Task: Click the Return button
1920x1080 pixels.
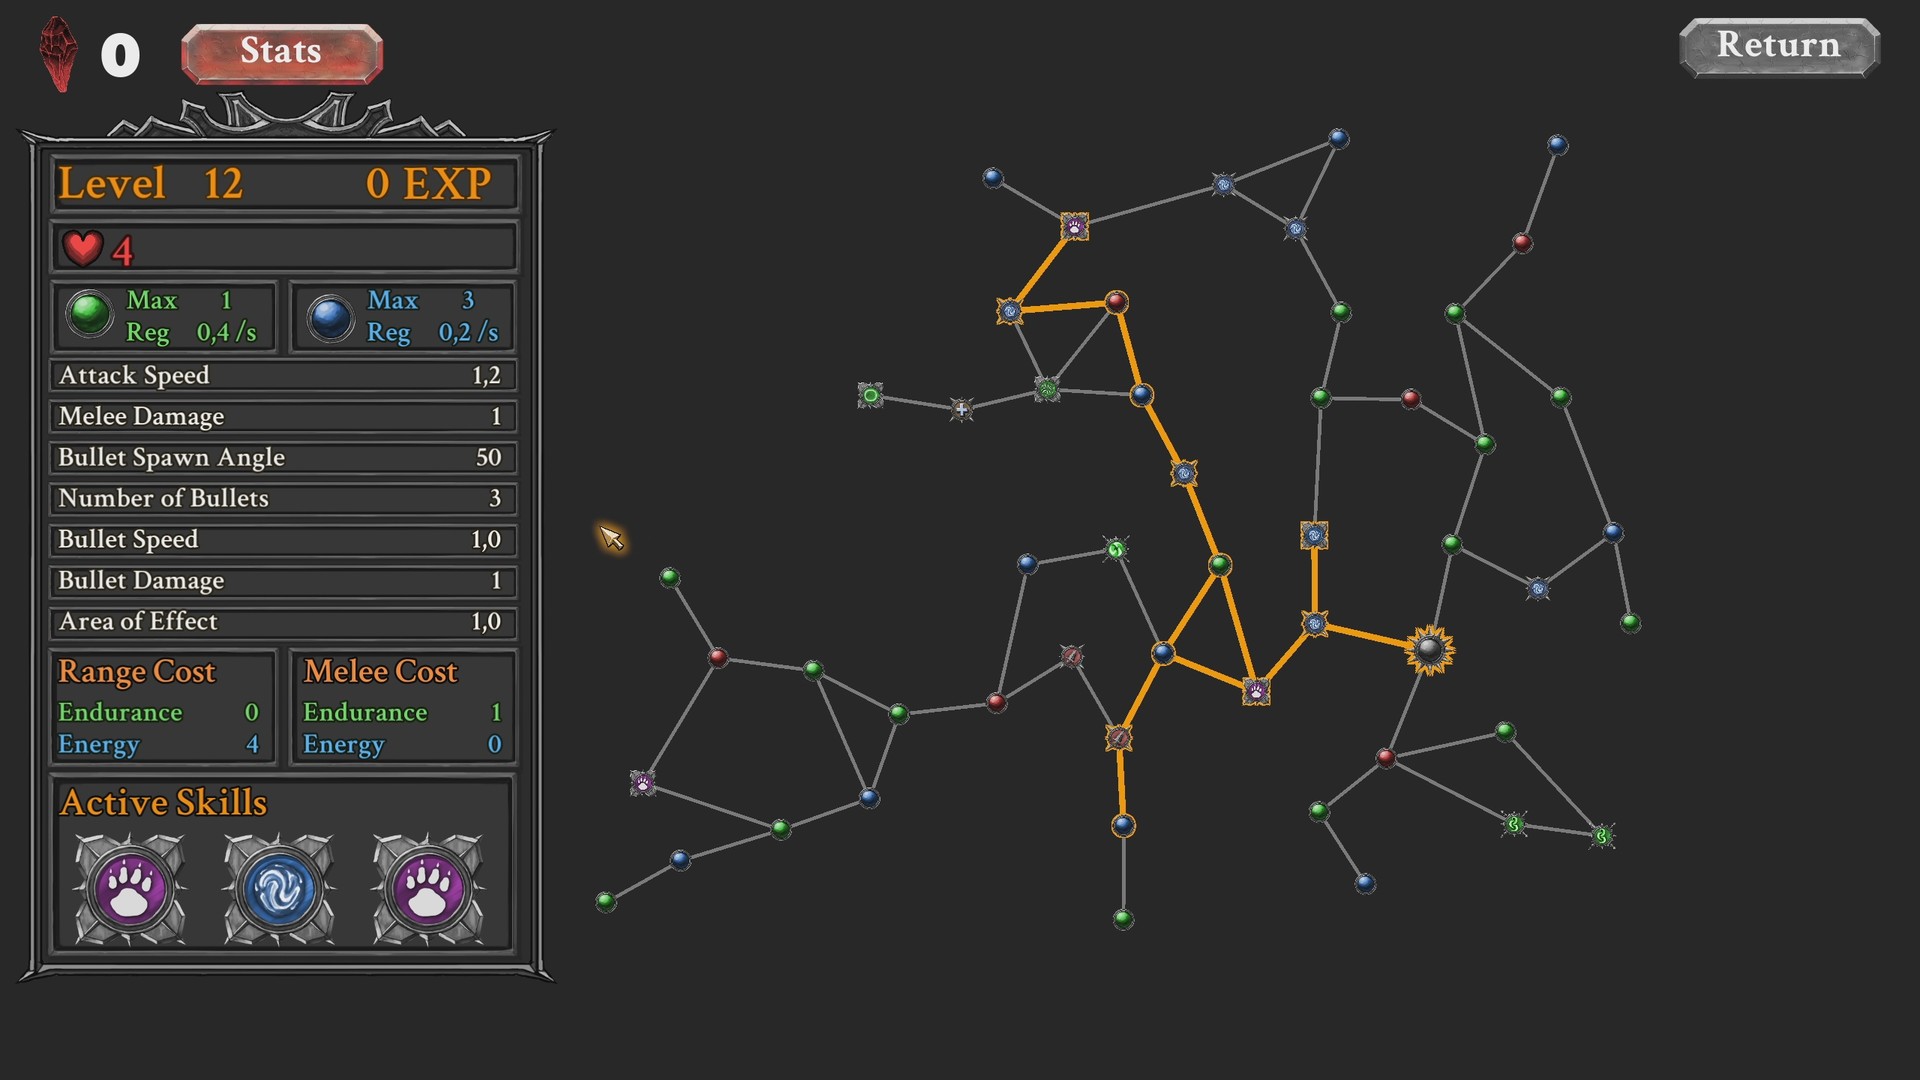Action: [x=1778, y=47]
